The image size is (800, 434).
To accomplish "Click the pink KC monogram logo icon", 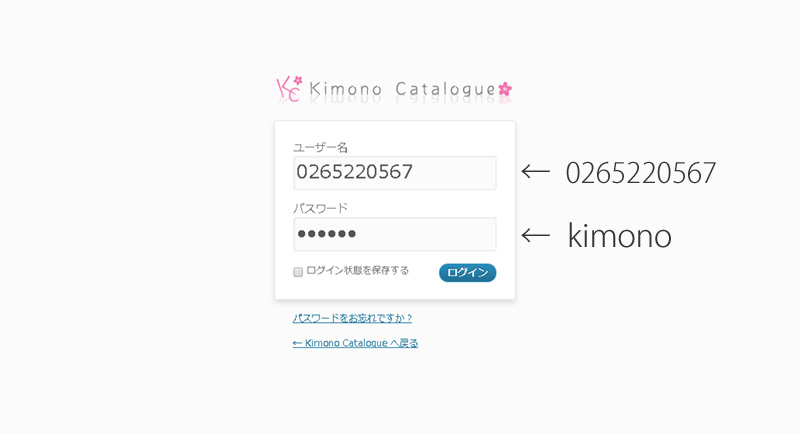I will pos(288,90).
